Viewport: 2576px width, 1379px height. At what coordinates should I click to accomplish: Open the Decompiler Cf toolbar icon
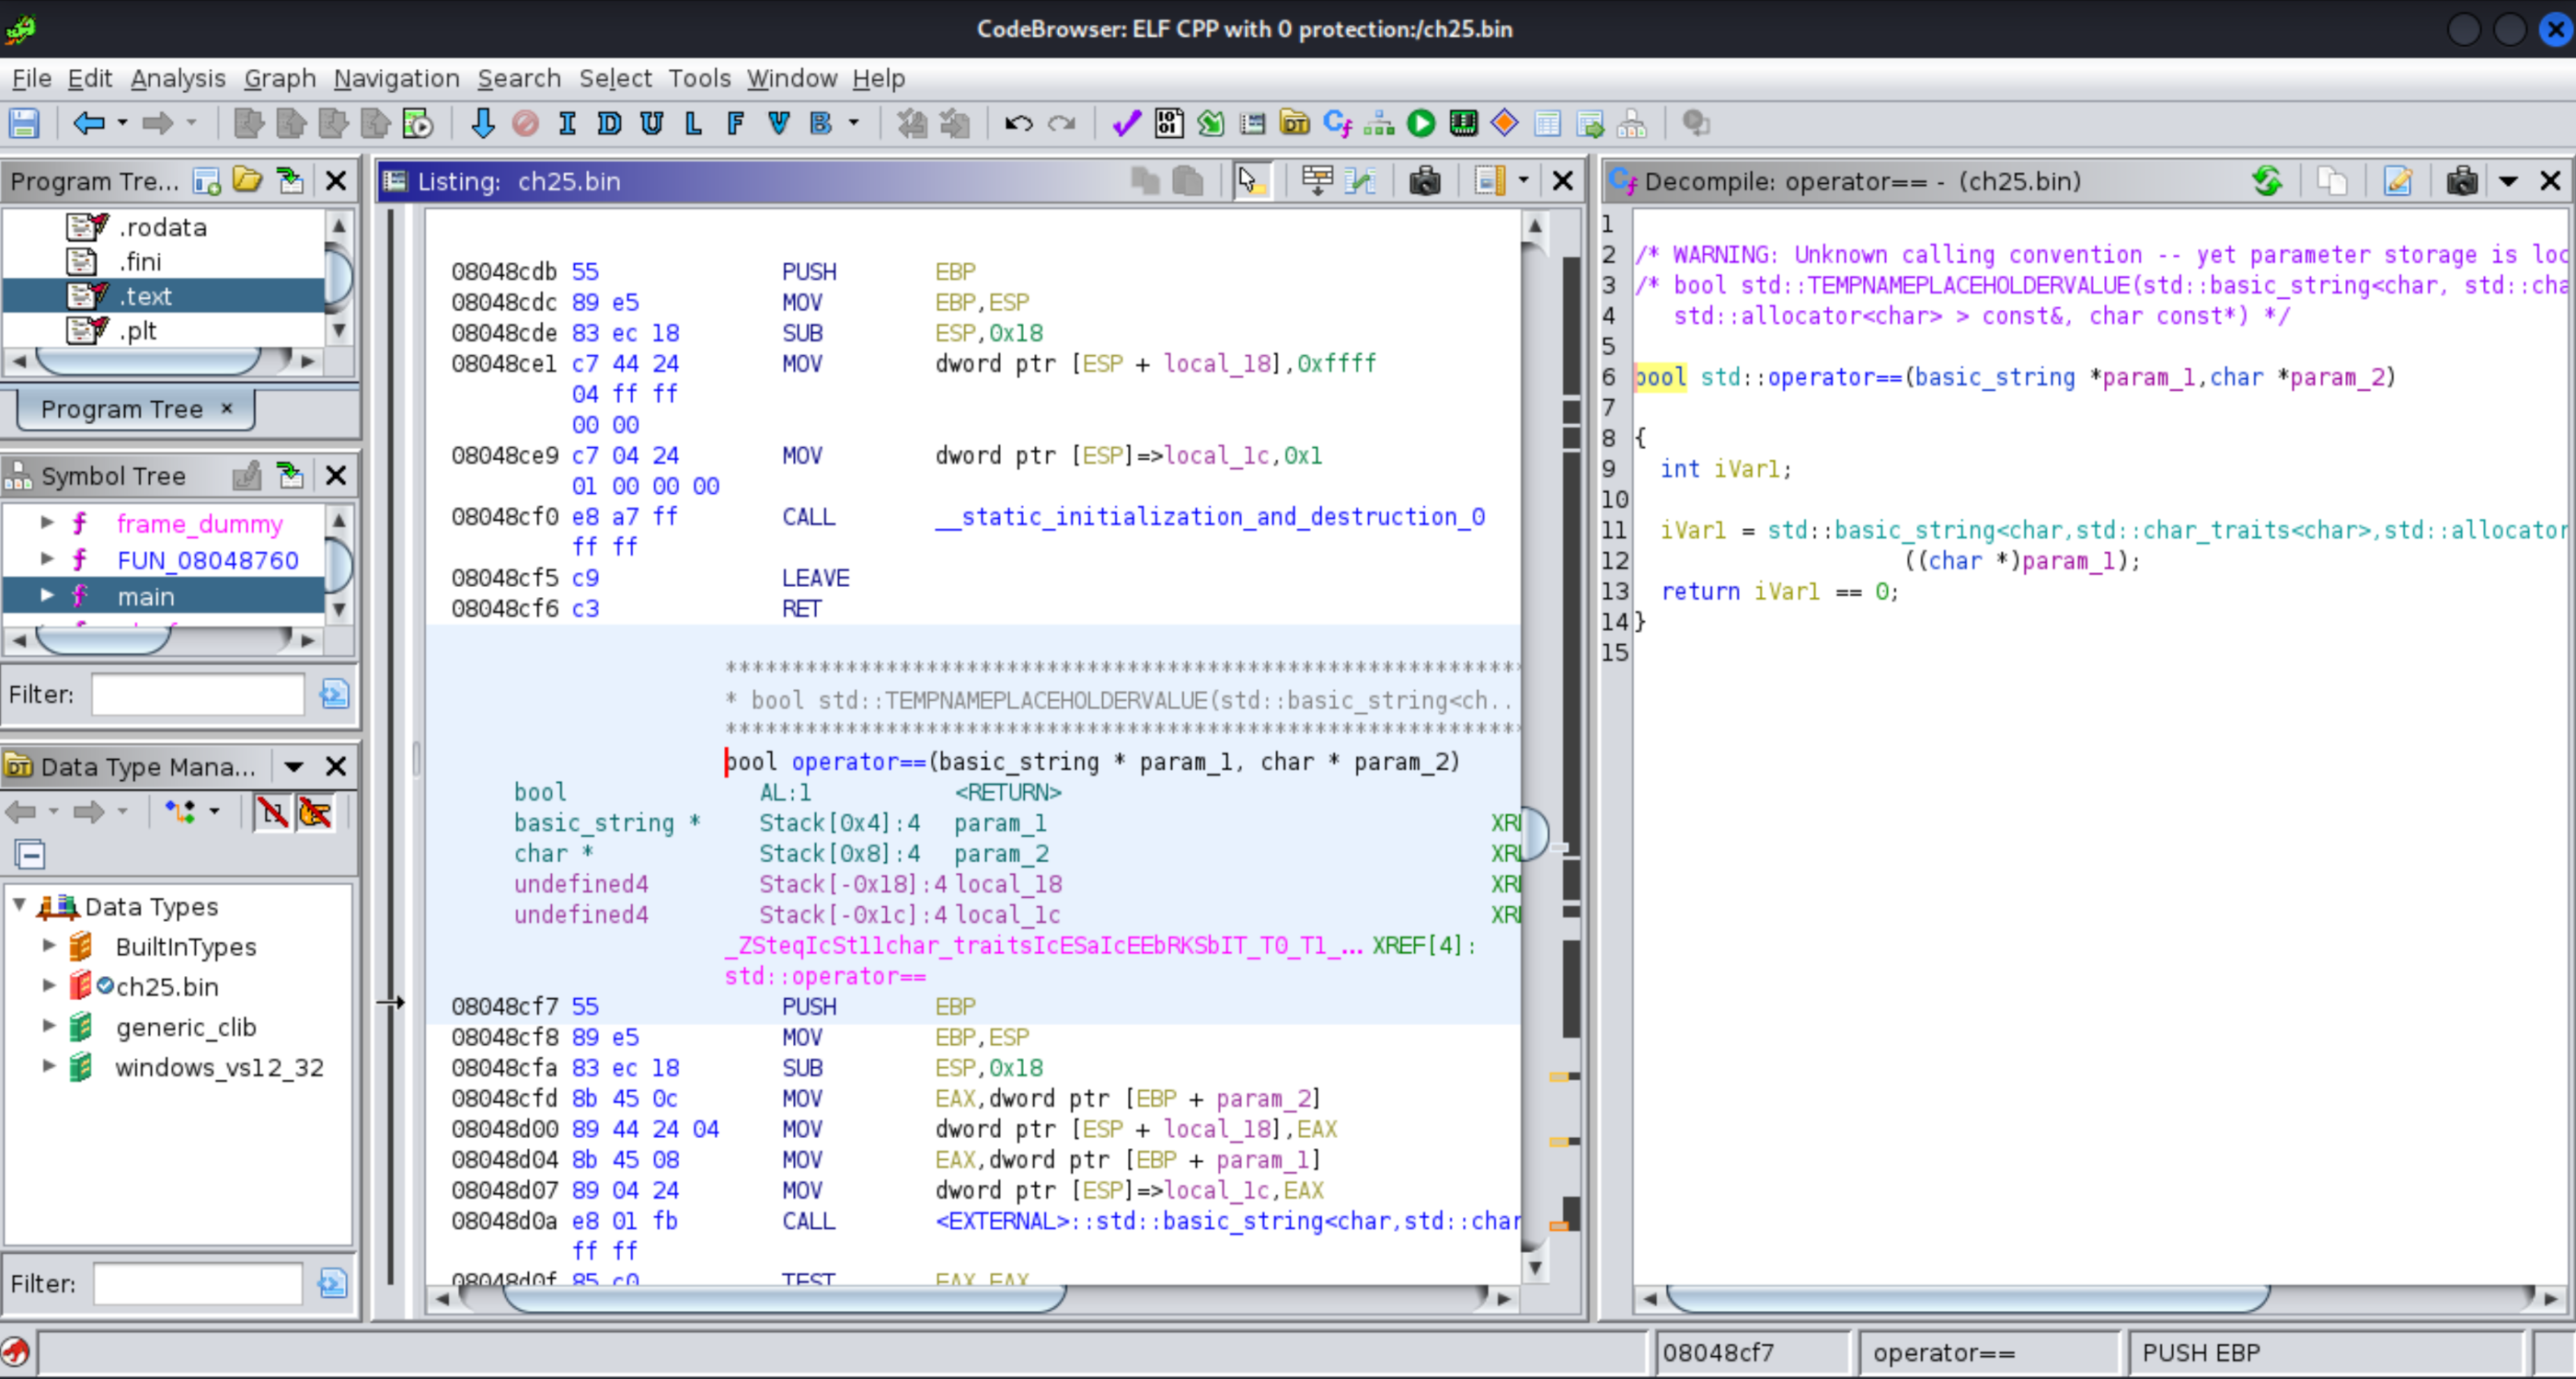click(1337, 124)
